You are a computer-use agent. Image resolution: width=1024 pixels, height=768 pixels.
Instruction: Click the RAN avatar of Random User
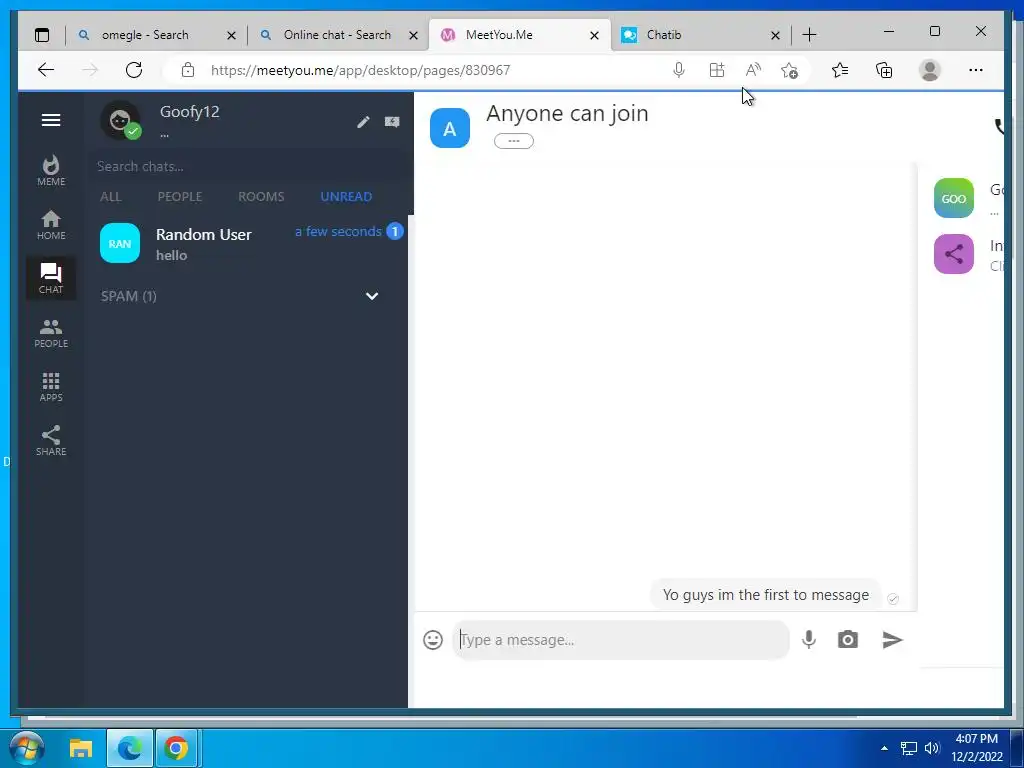[x=120, y=244]
